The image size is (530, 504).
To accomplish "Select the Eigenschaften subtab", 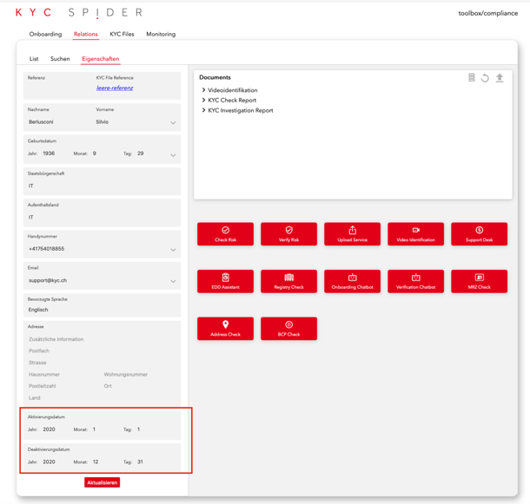I will point(100,59).
